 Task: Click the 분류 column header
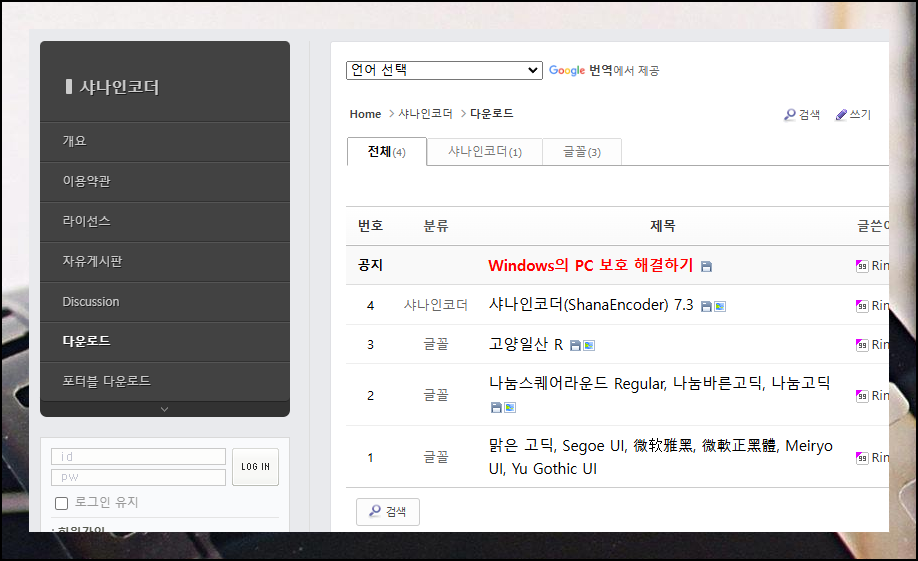436,226
